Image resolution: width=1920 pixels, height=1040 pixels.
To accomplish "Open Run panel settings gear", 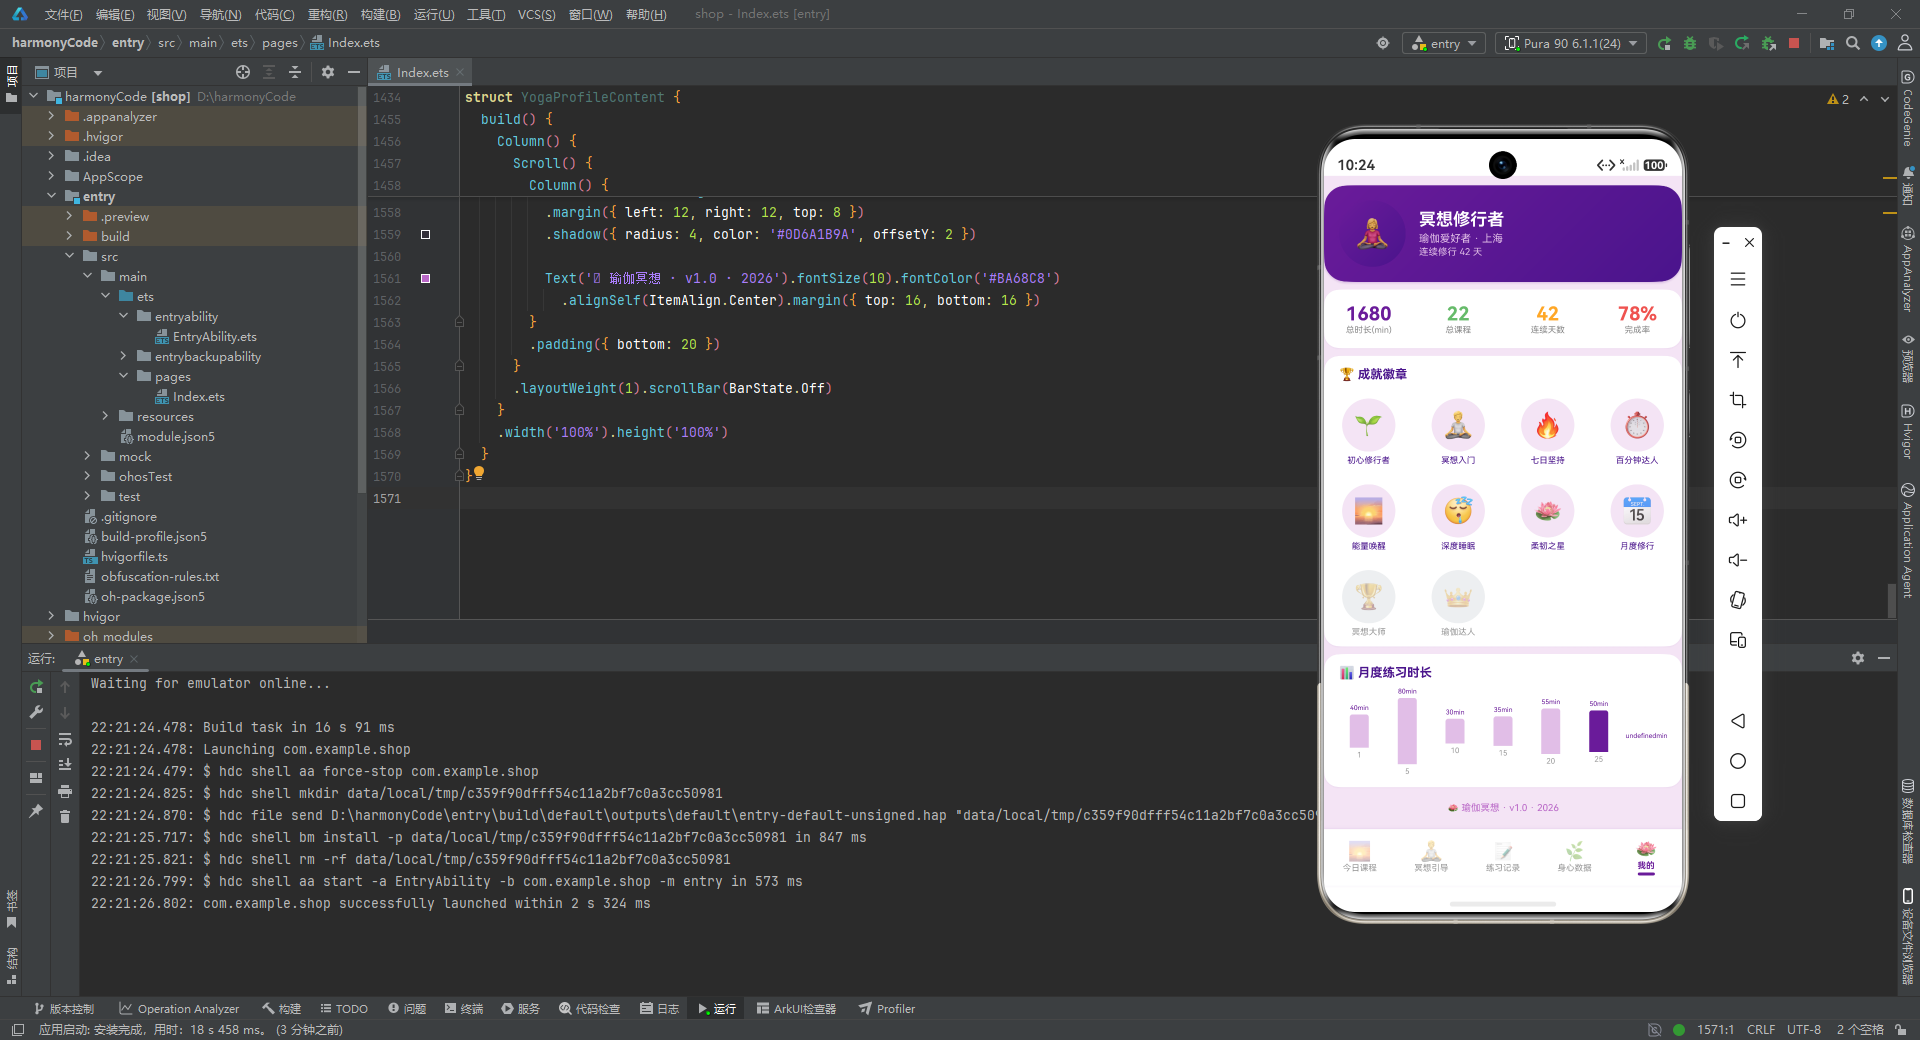I will point(1858,658).
